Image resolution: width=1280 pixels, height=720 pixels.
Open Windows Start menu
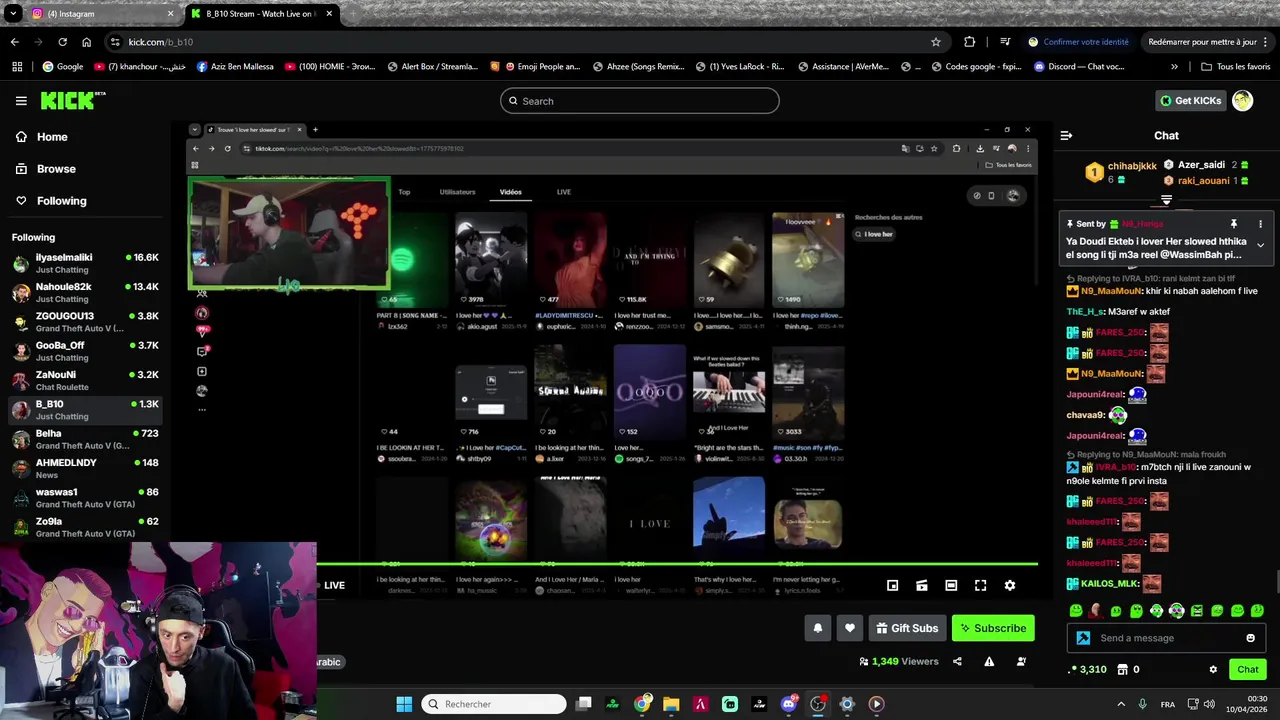click(x=404, y=704)
